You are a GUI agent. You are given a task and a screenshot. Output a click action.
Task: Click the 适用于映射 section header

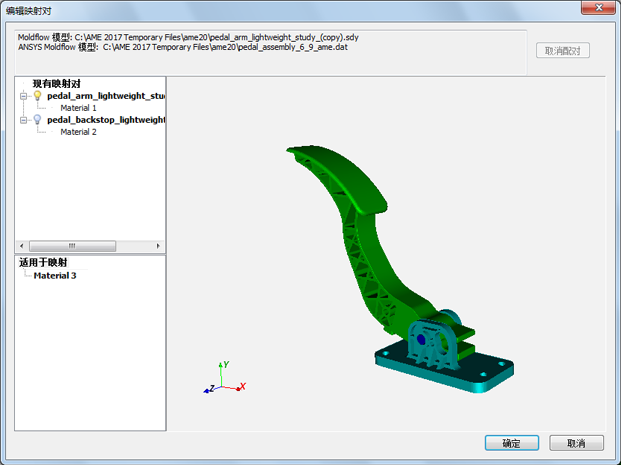43,262
